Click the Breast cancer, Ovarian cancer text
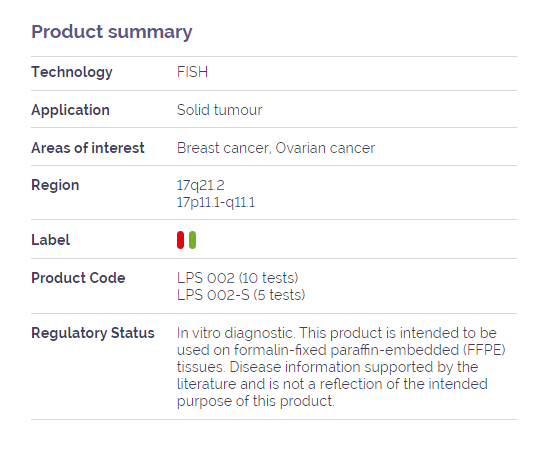The width and height of the screenshot is (533, 453). (x=276, y=148)
